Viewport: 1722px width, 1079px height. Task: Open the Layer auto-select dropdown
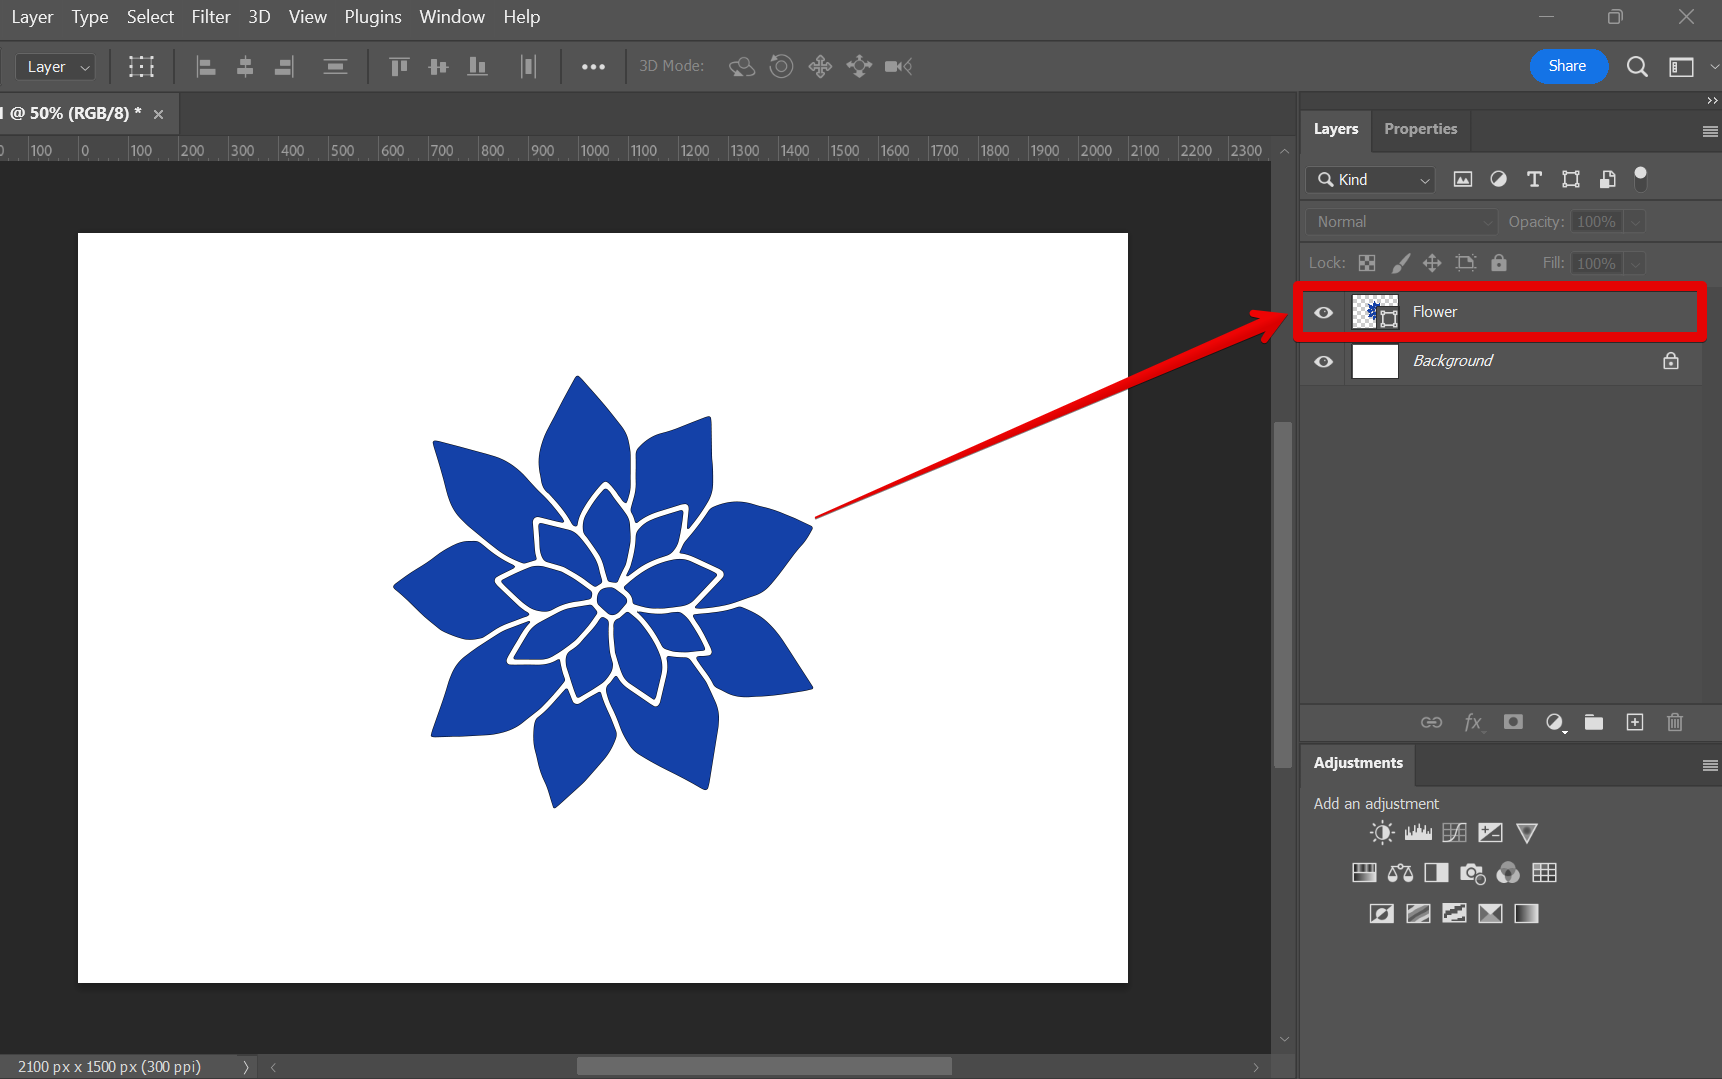pyautogui.click(x=56, y=67)
